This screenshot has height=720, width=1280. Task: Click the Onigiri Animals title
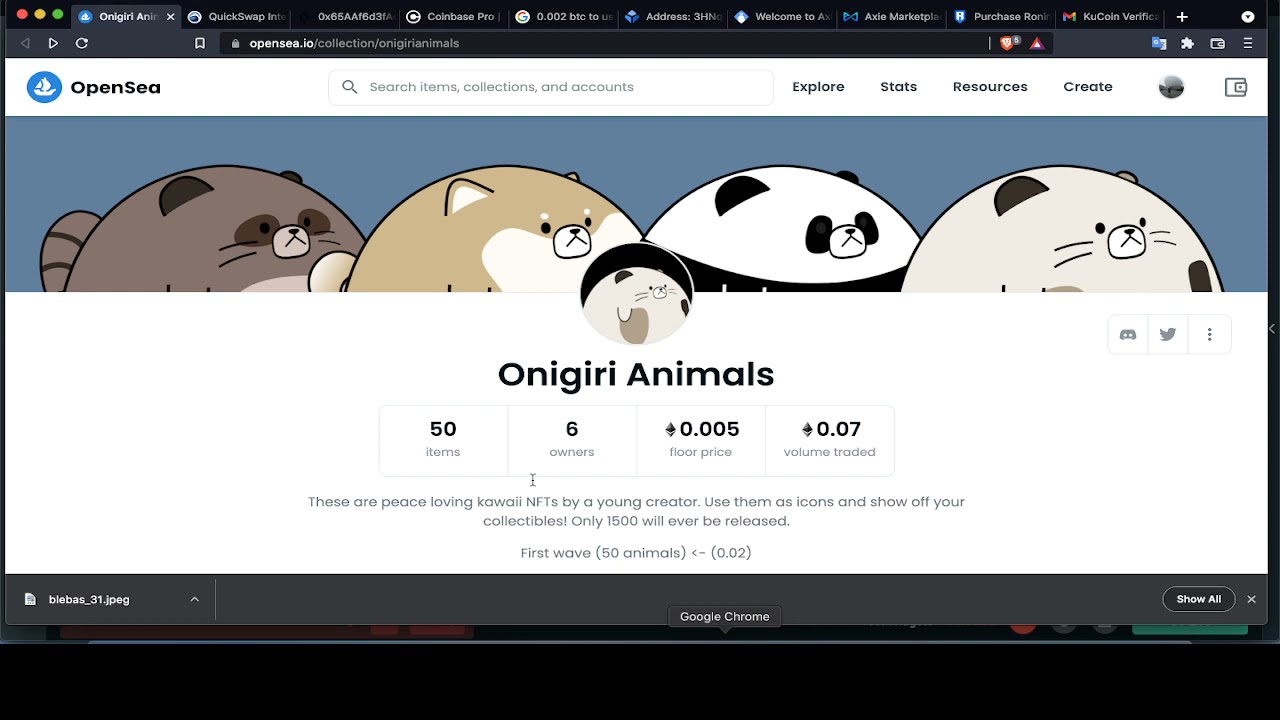[x=636, y=374]
